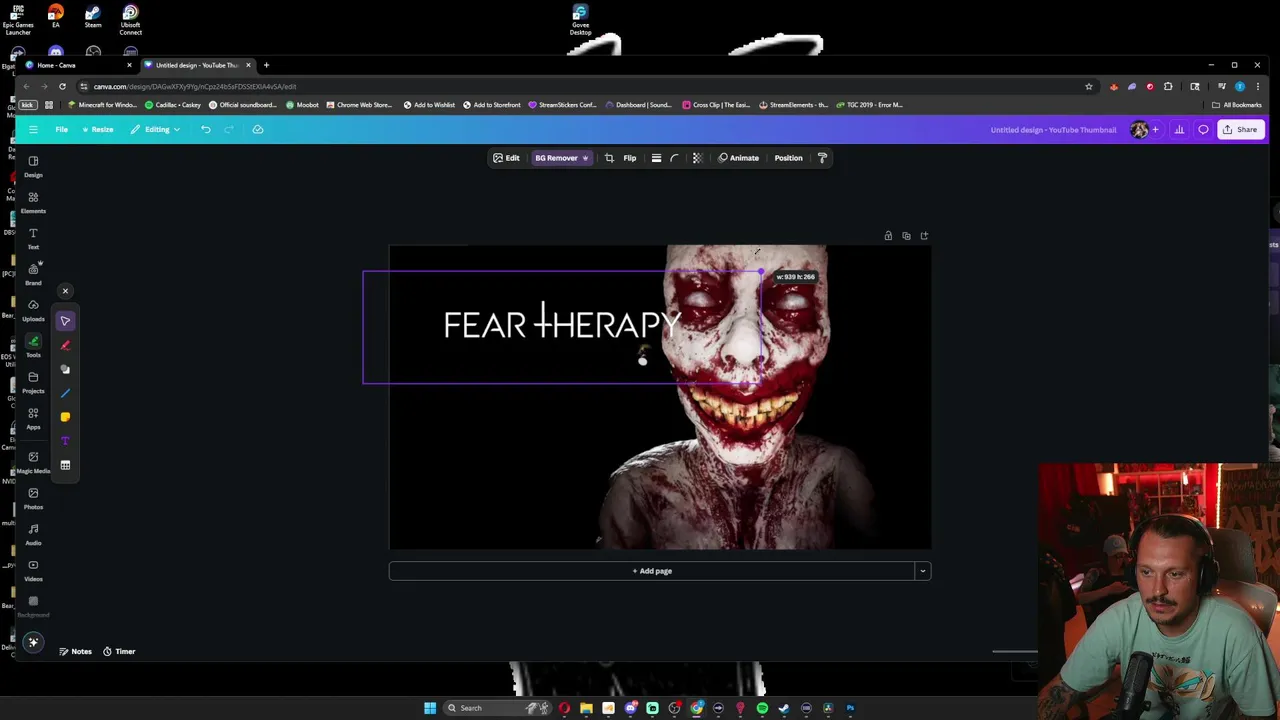Choose the Table tool in floating toolbar
Image resolution: width=1280 pixels, height=720 pixels.
(x=65, y=465)
